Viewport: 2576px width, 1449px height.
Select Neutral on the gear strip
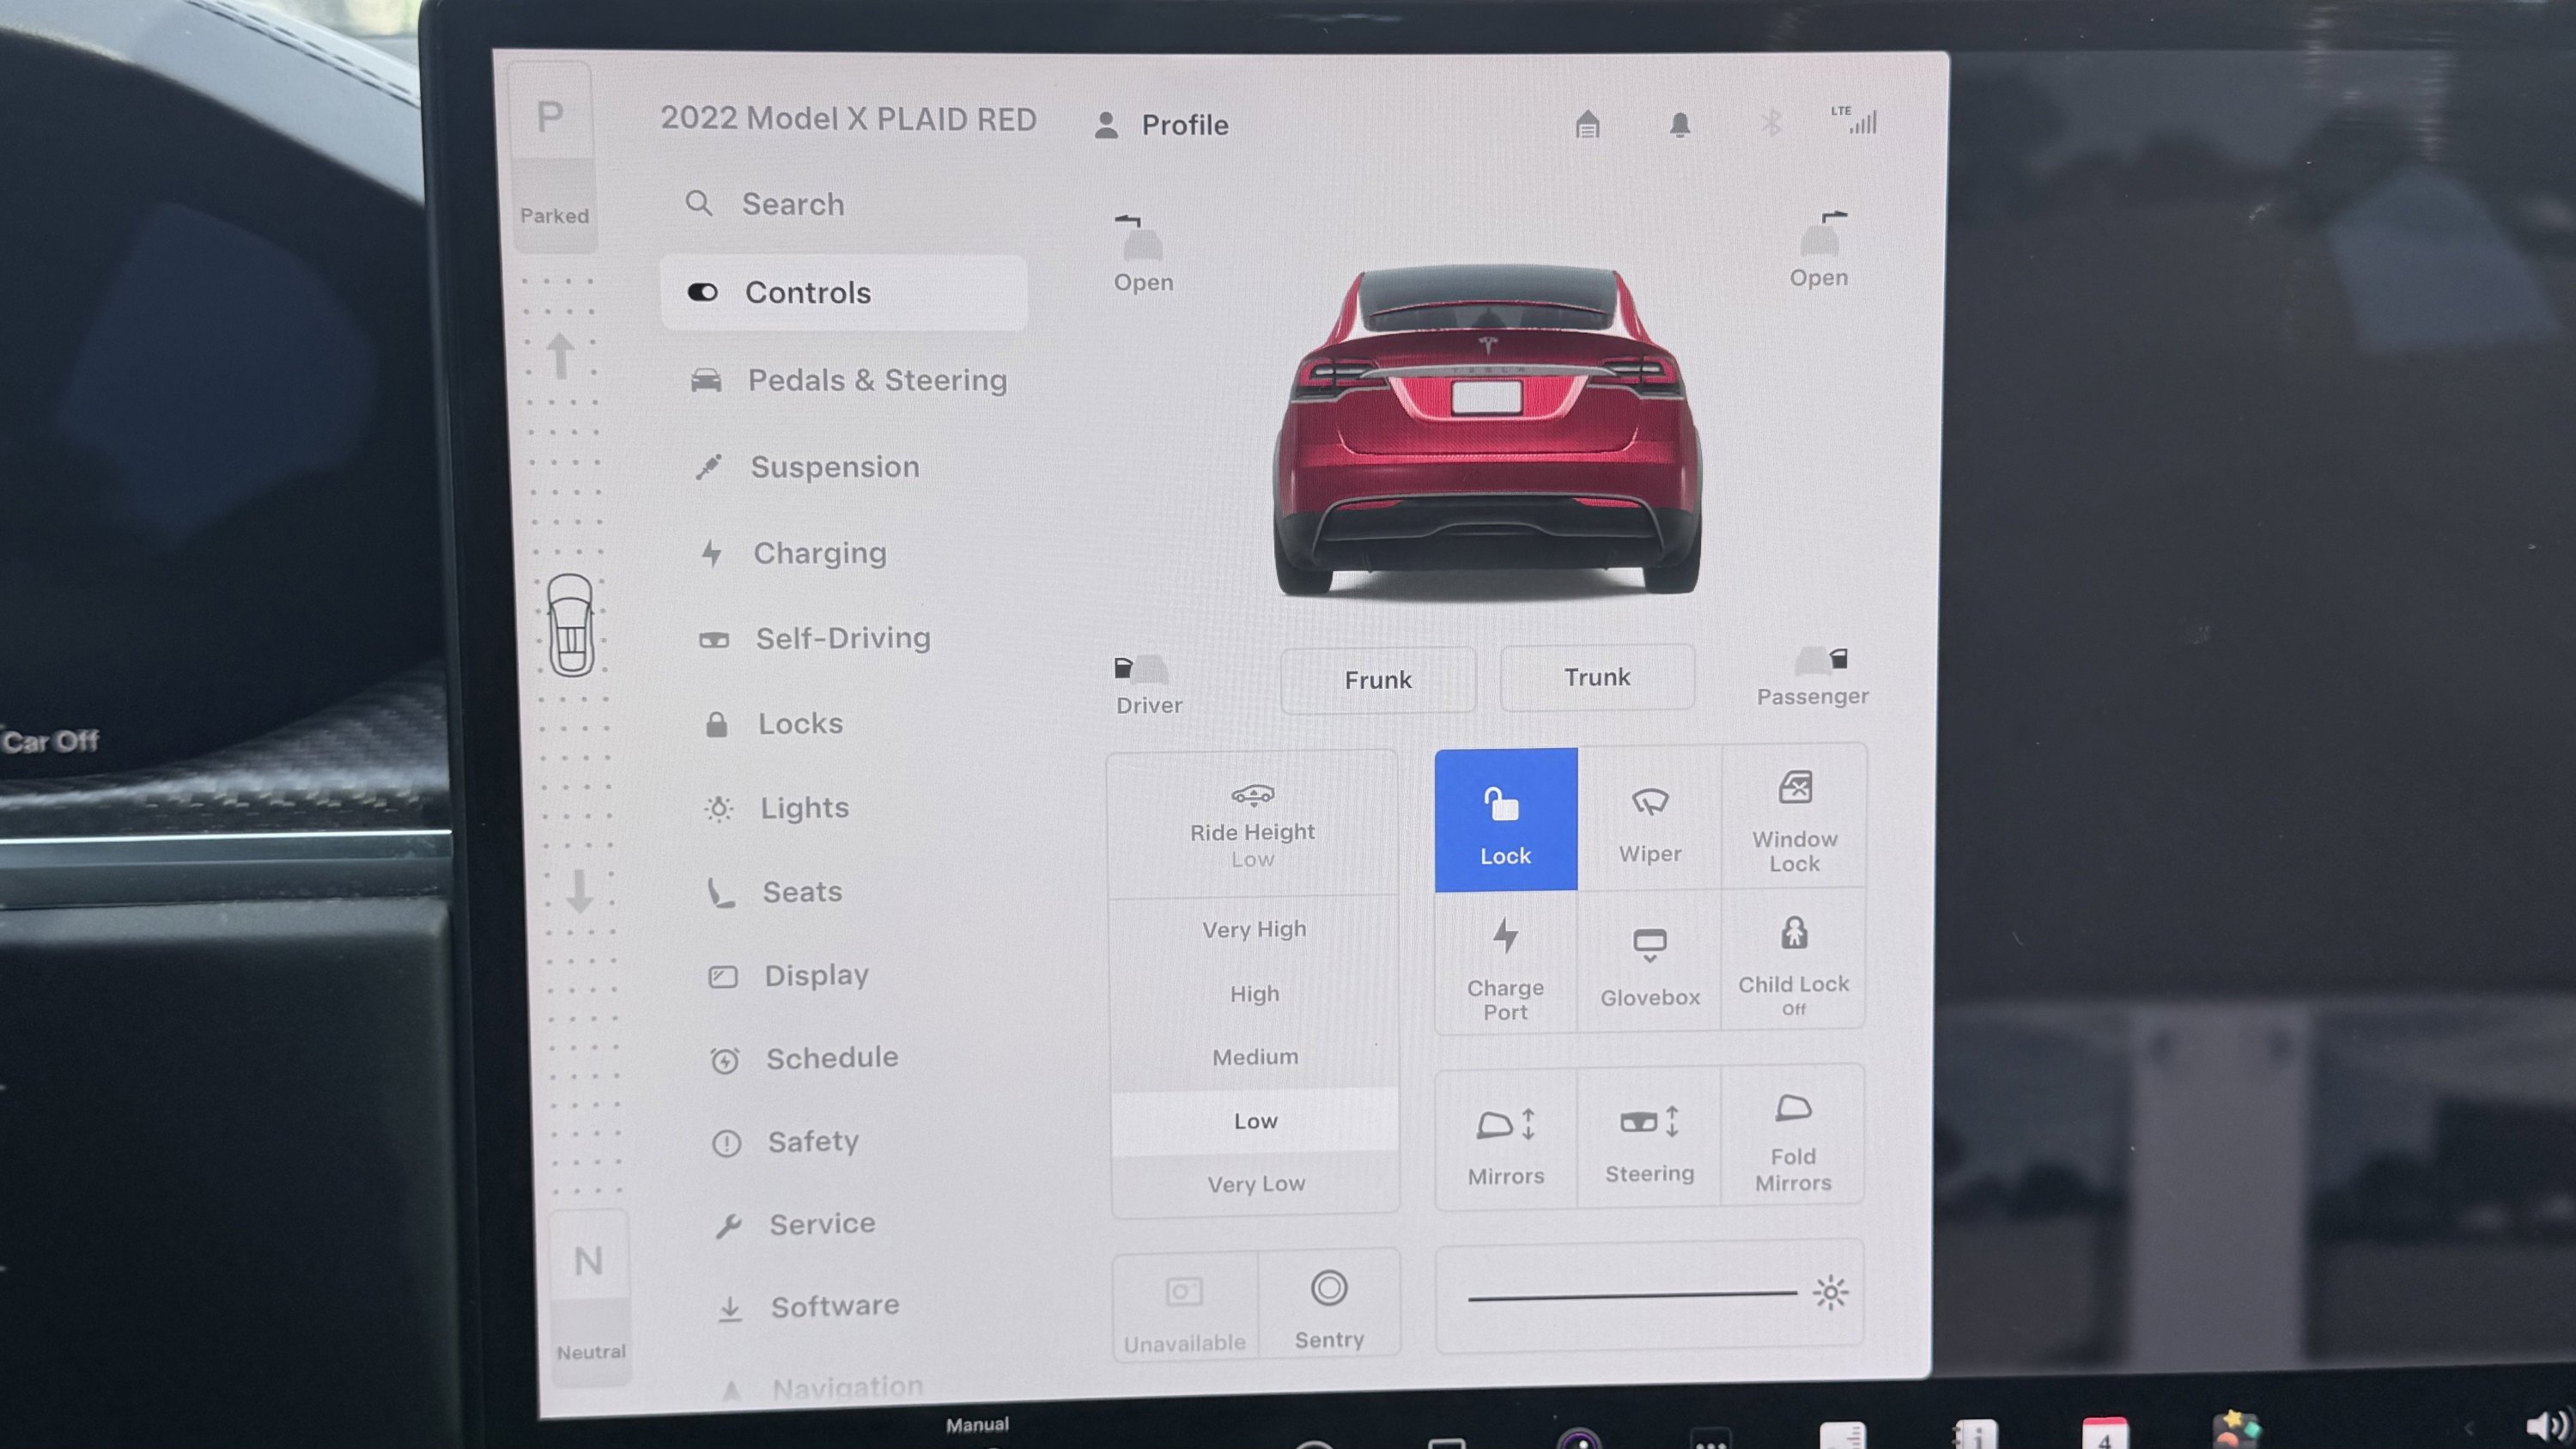589,1298
